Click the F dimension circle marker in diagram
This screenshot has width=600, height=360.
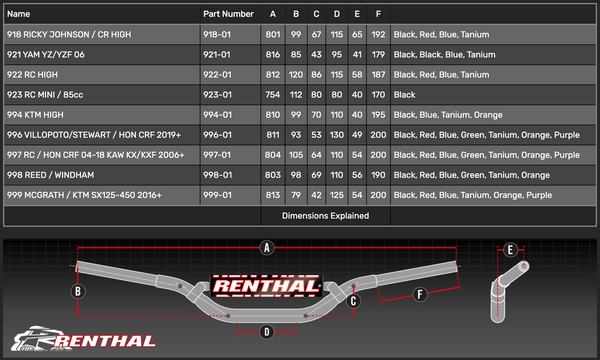[x=420, y=294]
